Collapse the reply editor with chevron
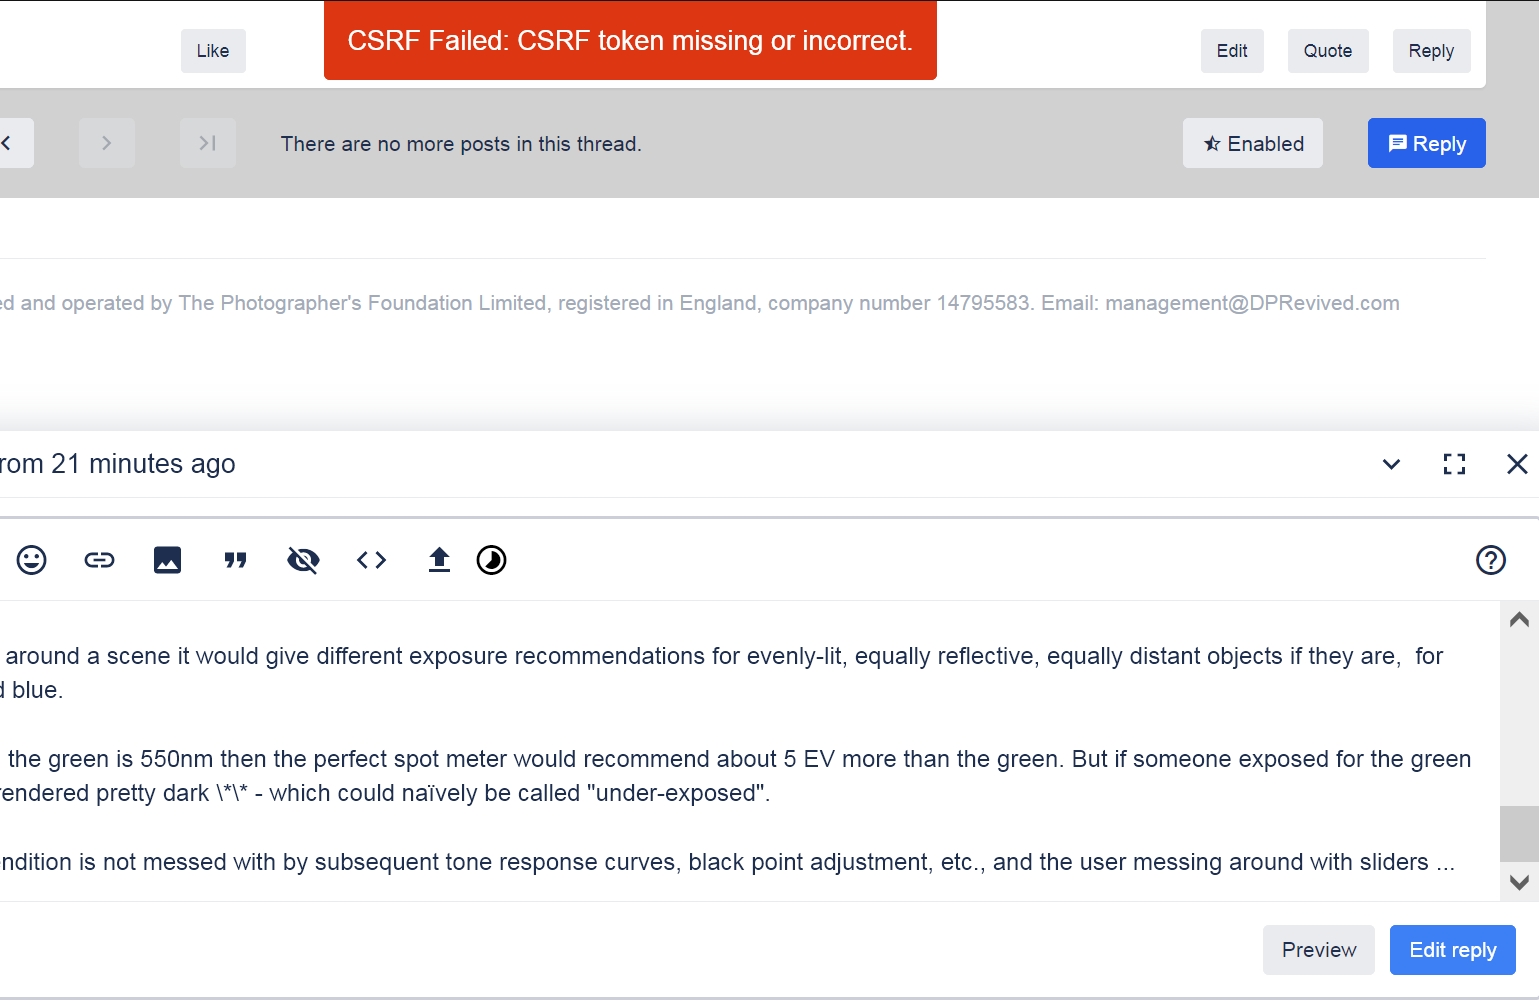 [x=1391, y=464]
